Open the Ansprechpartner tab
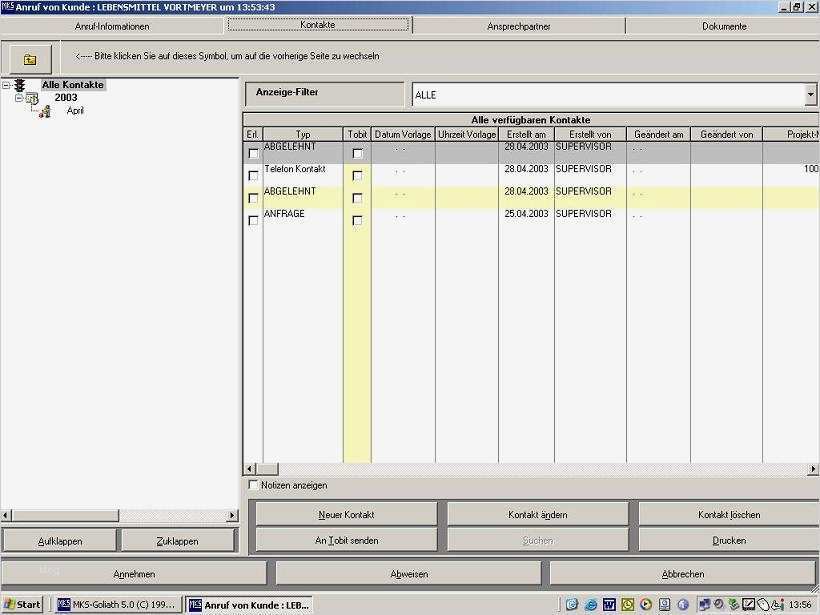This screenshot has width=820, height=615. (x=519, y=26)
